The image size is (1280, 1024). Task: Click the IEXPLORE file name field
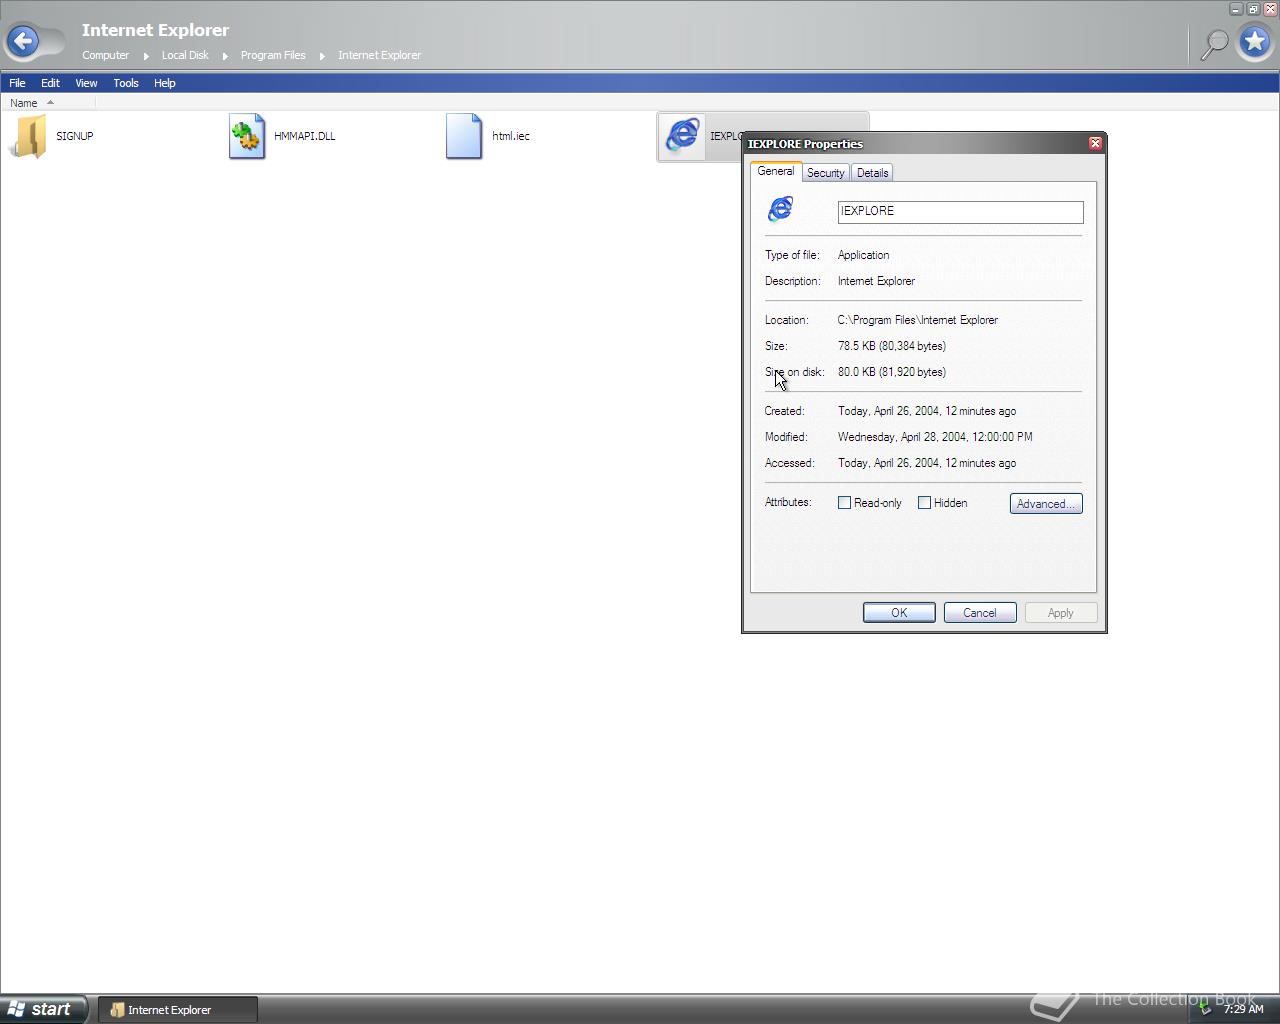[960, 211]
